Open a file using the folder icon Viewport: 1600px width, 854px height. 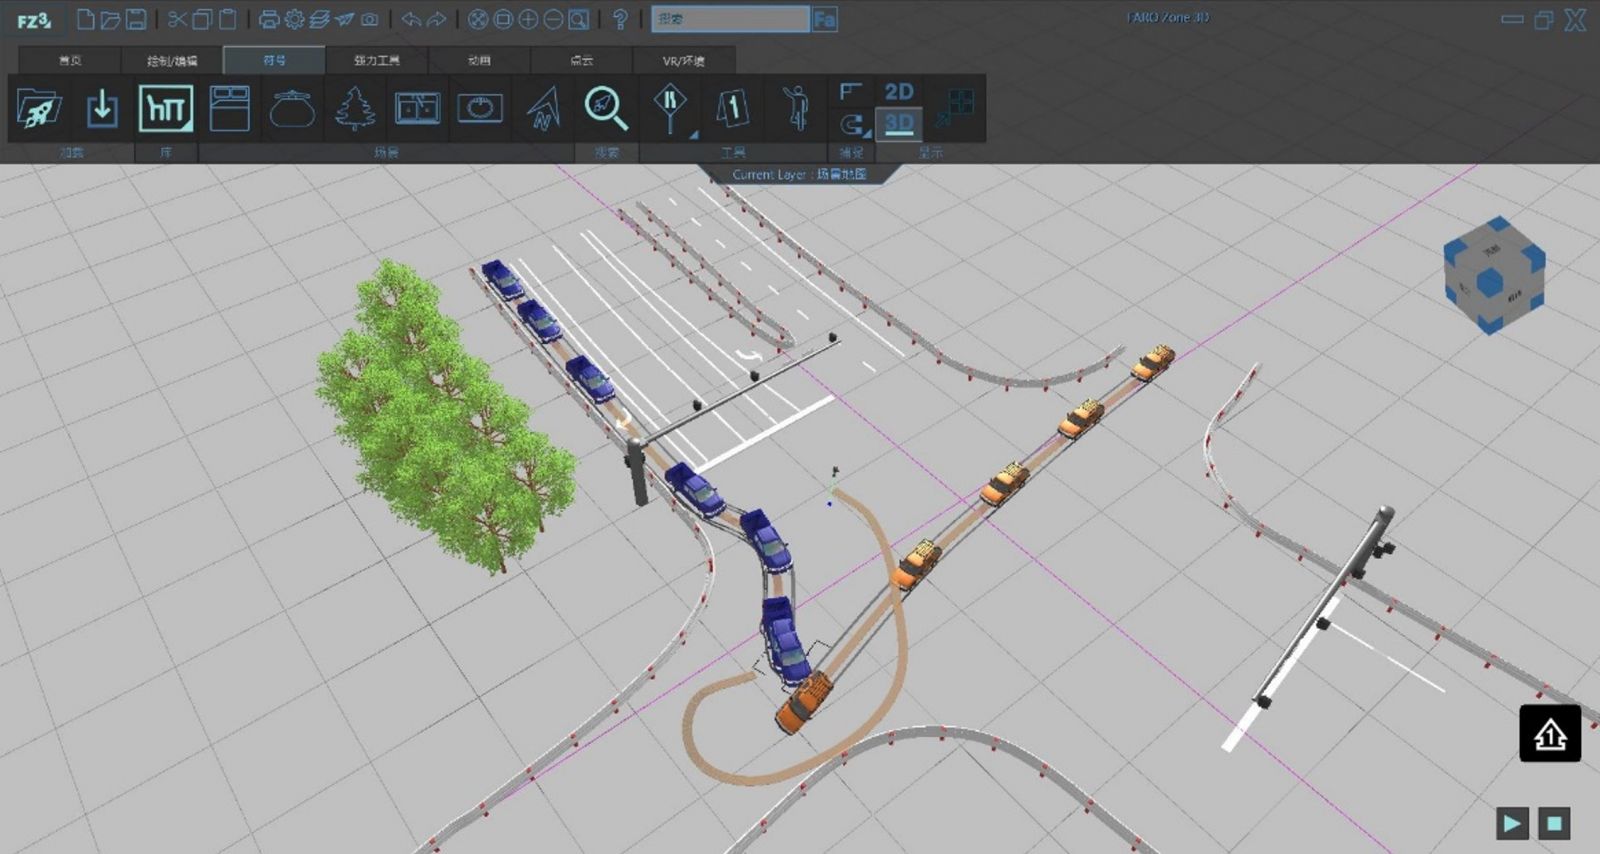111,19
